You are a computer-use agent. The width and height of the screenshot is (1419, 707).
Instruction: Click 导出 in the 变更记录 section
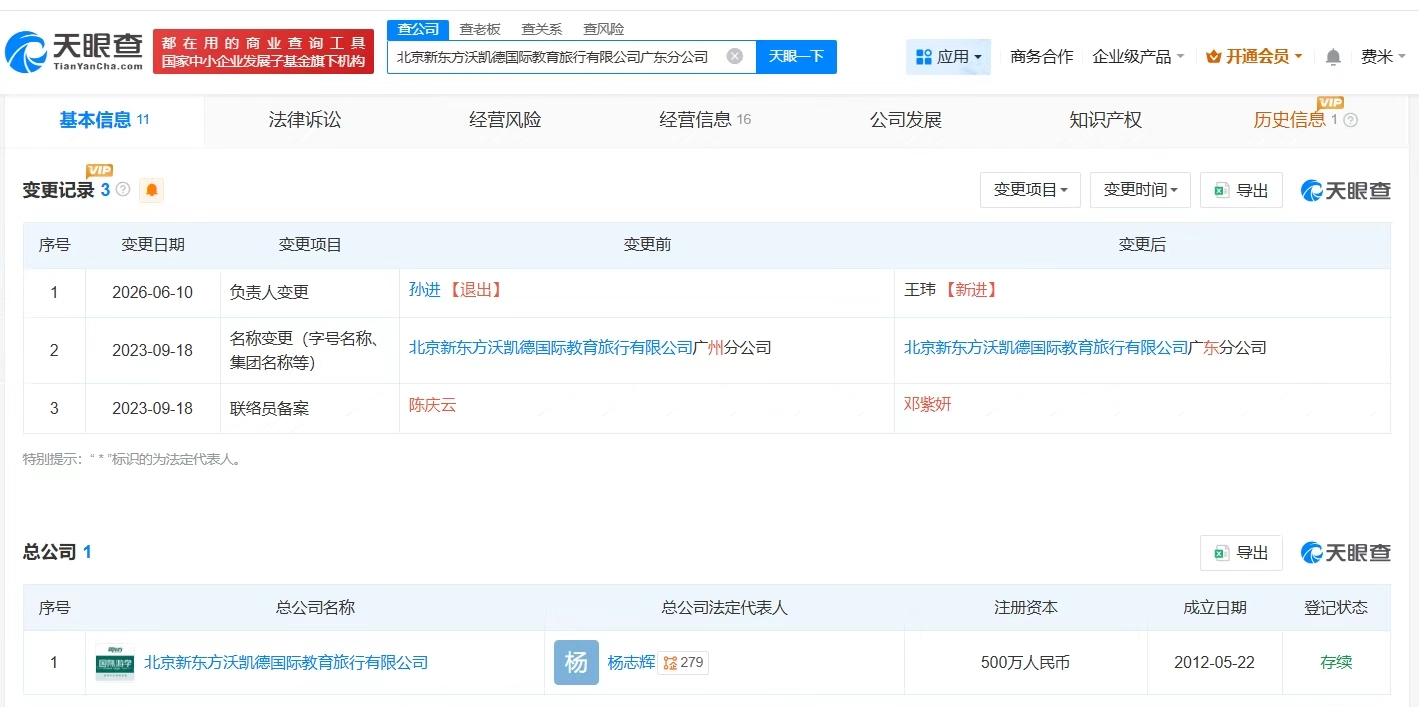click(1241, 190)
